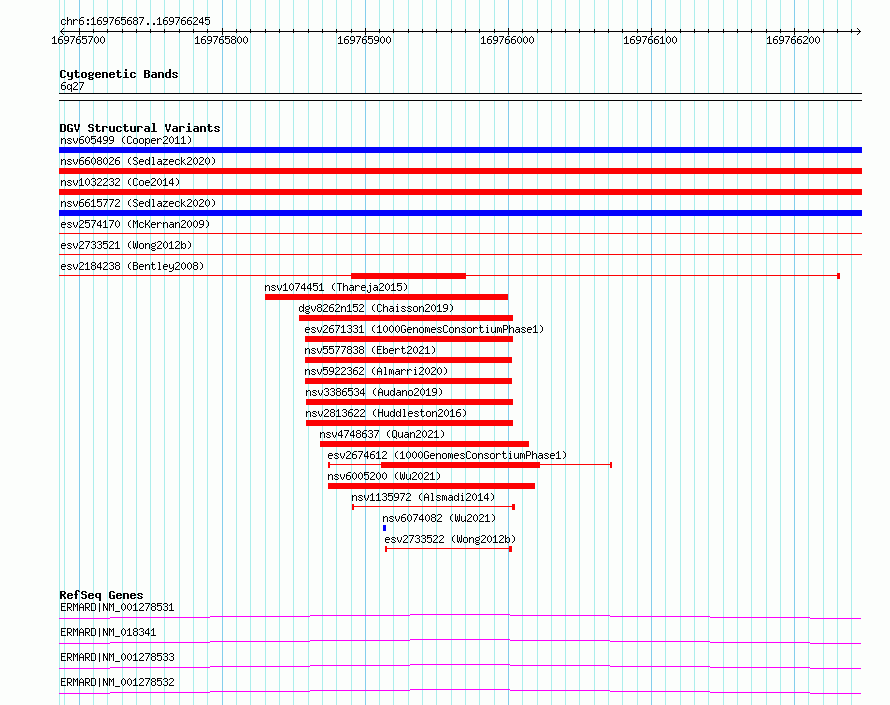Image resolution: width=890 pixels, height=705 pixels.
Task: Select the nsv1074451 red variant bar
Action: (x=387, y=297)
